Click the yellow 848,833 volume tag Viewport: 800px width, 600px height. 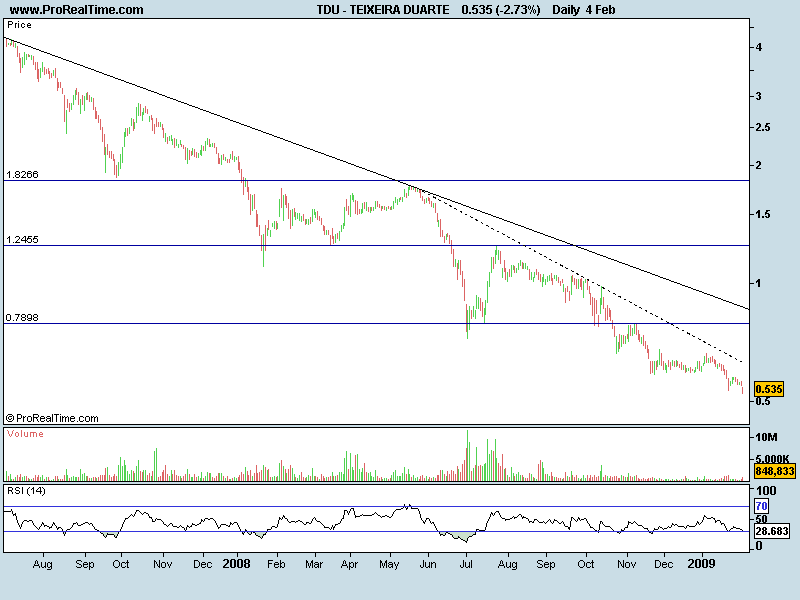click(x=774, y=471)
